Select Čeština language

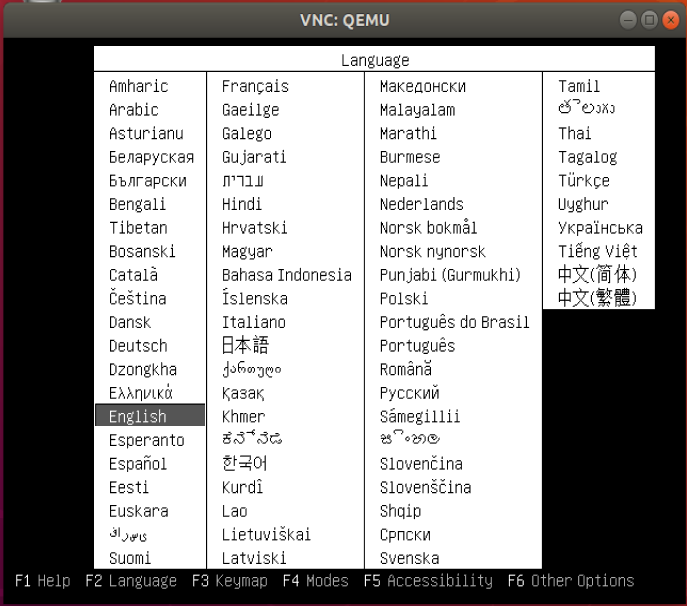(x=138, y=298)
